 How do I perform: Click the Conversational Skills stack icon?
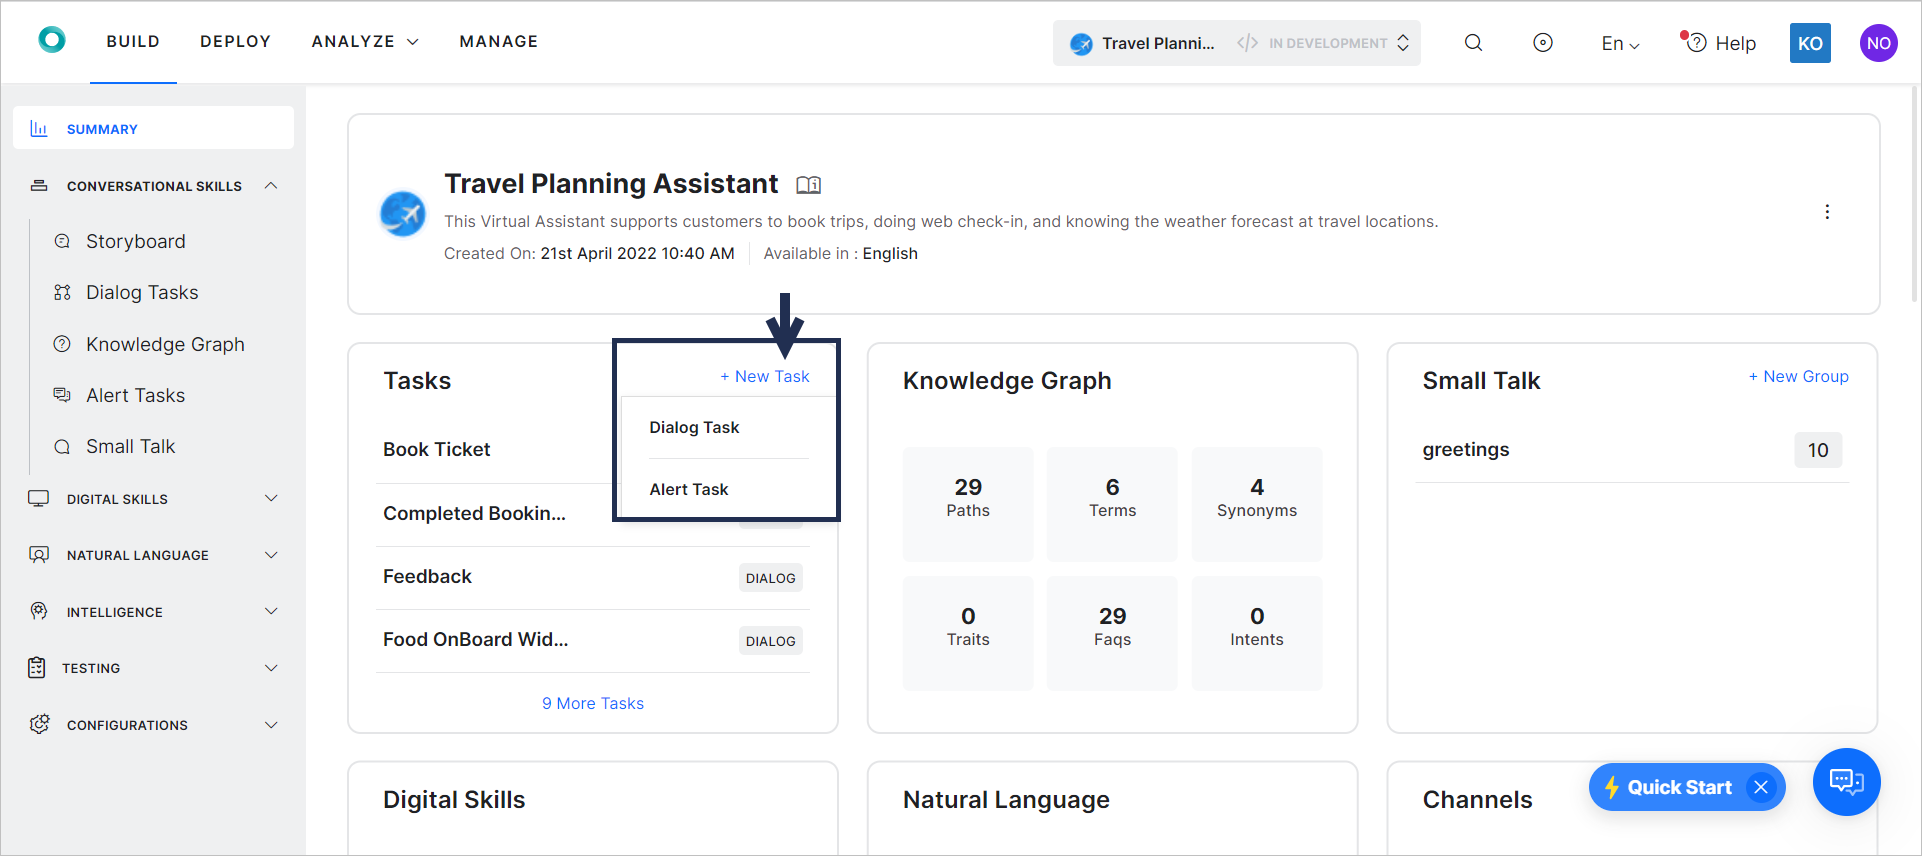click(x=39, y=186)
